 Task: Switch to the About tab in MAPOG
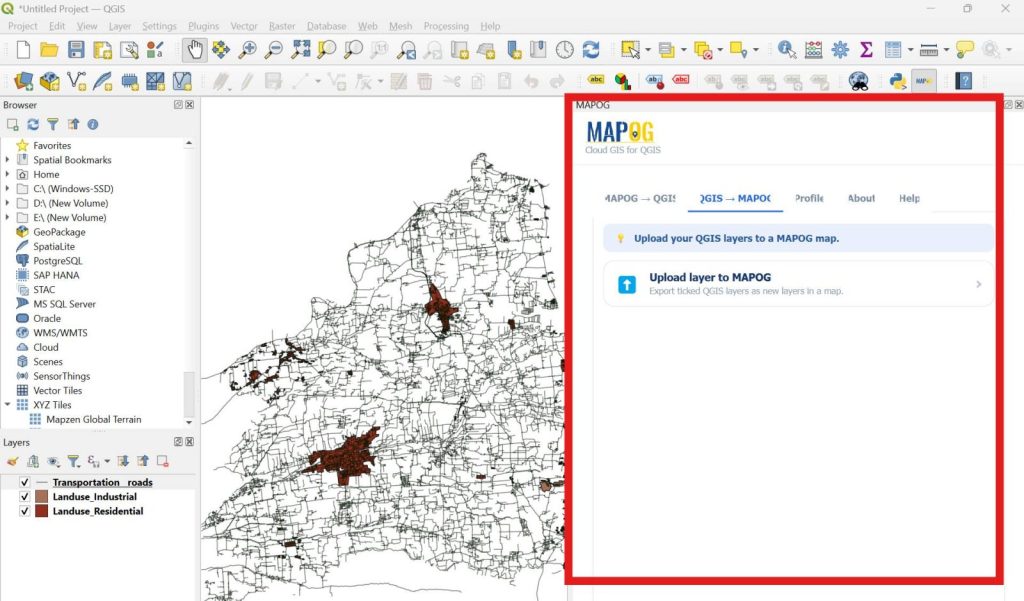(861, 198)
